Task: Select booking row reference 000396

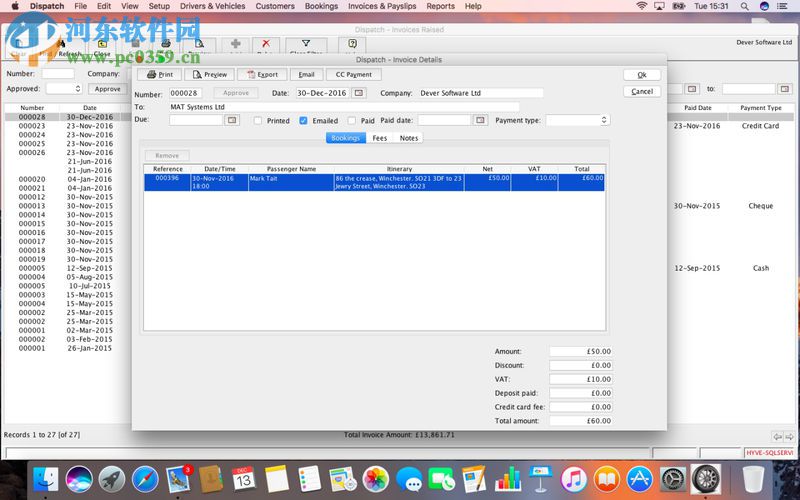Action: pos(374,182)
